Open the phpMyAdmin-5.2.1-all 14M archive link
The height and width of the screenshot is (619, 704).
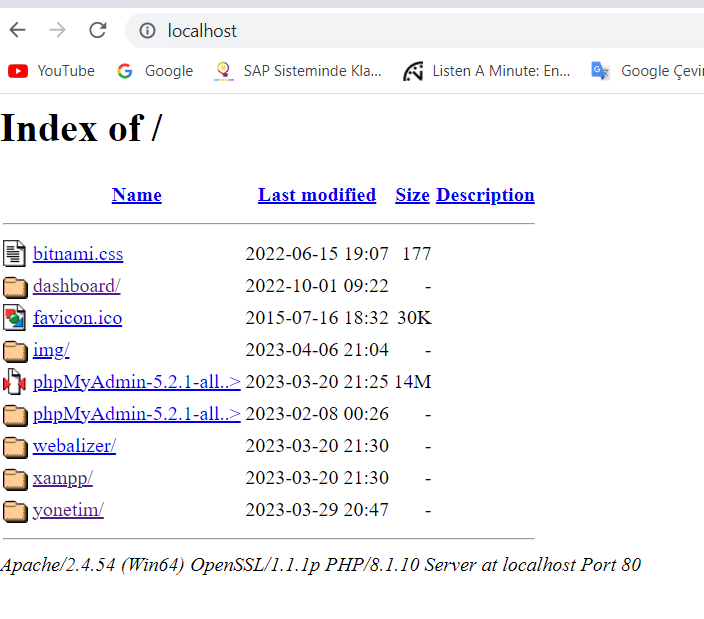point(137,382)
